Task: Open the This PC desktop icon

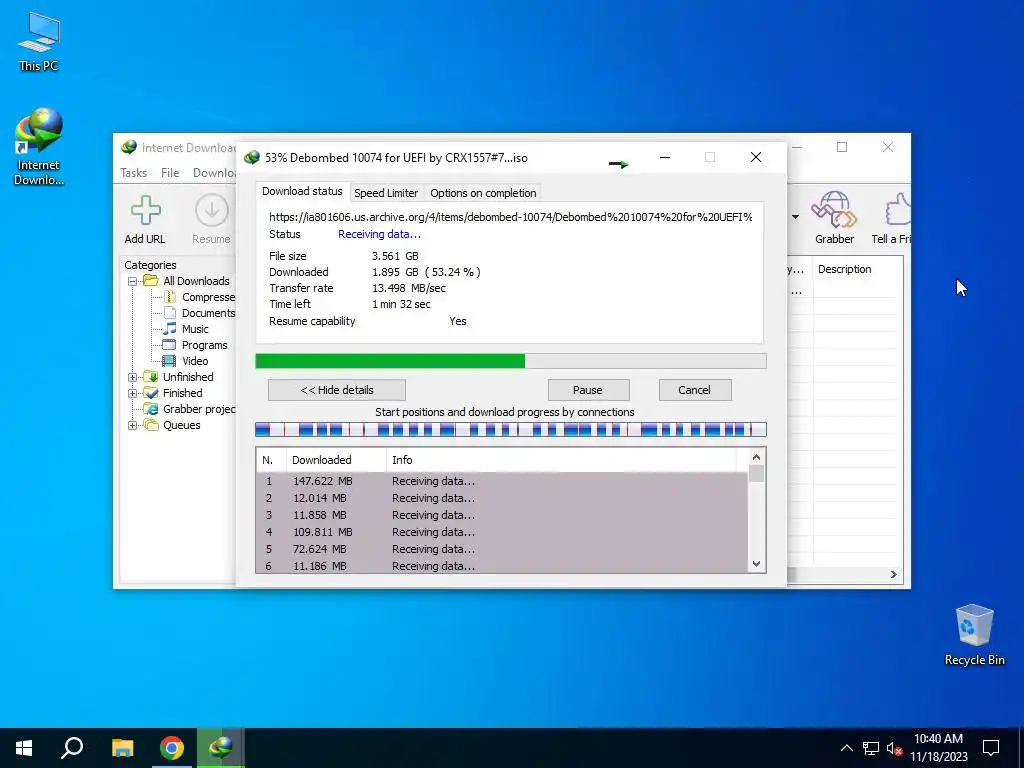Action: pos(39,41)
